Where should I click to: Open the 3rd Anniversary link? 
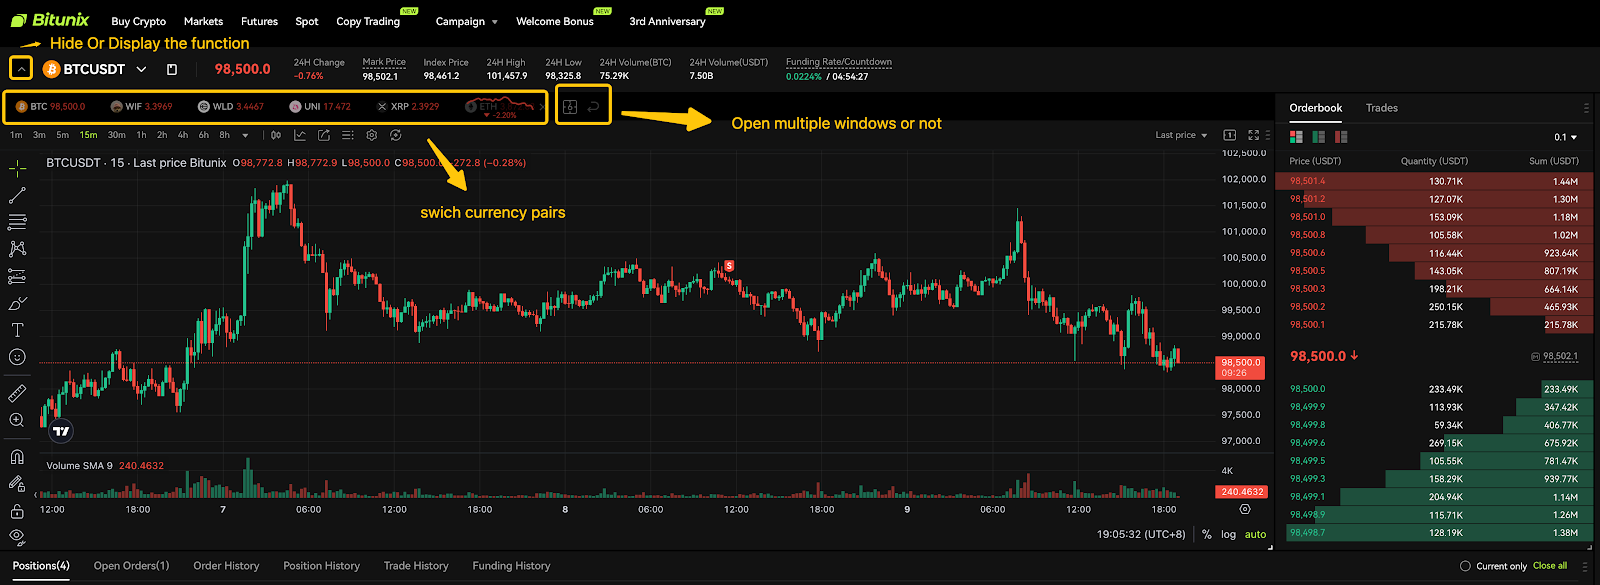click(x=667, y=21)
